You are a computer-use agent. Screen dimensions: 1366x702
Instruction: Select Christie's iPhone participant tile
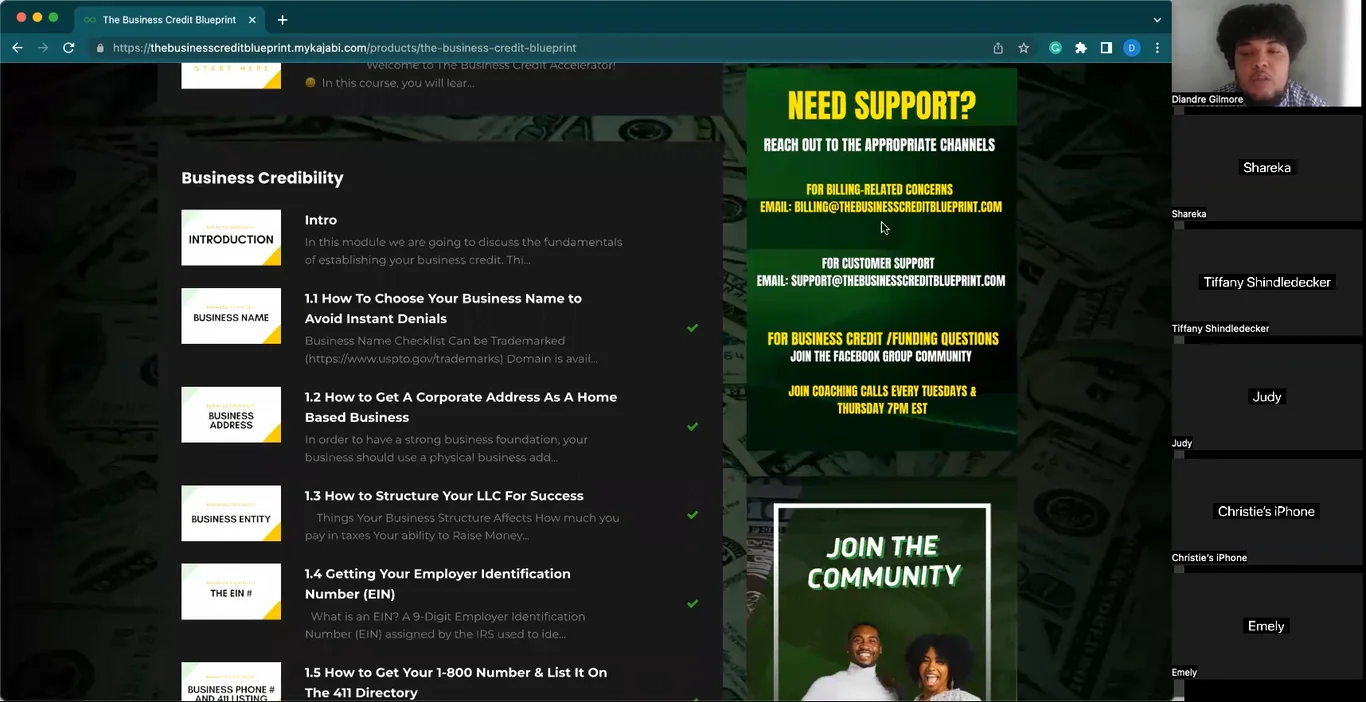[x=1266, y=511]
